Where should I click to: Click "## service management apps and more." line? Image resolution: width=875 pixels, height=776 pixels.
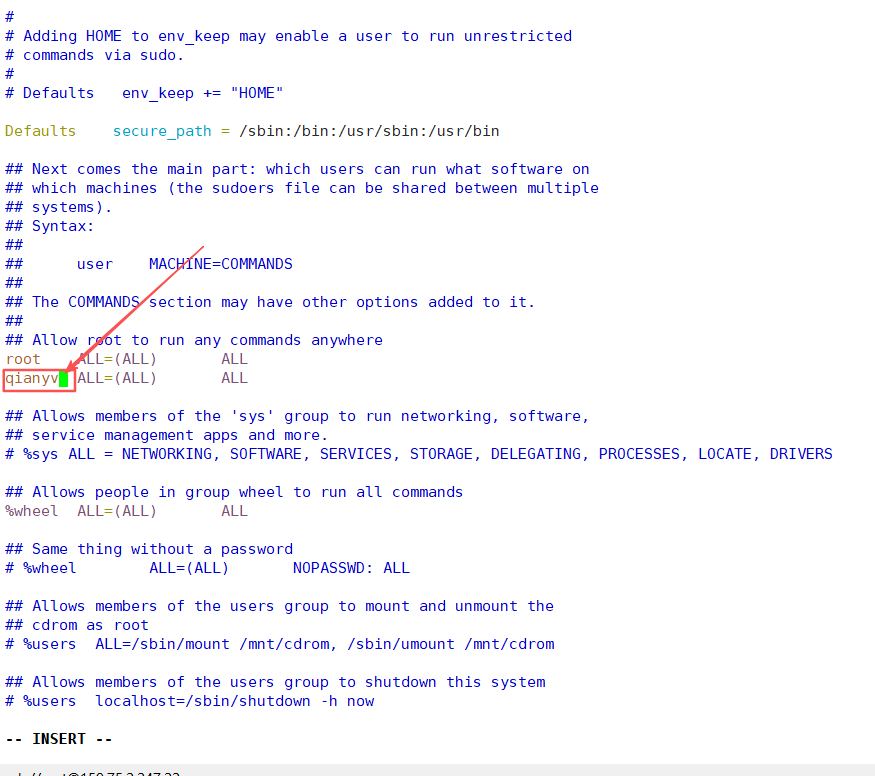(x=166, y=435)
